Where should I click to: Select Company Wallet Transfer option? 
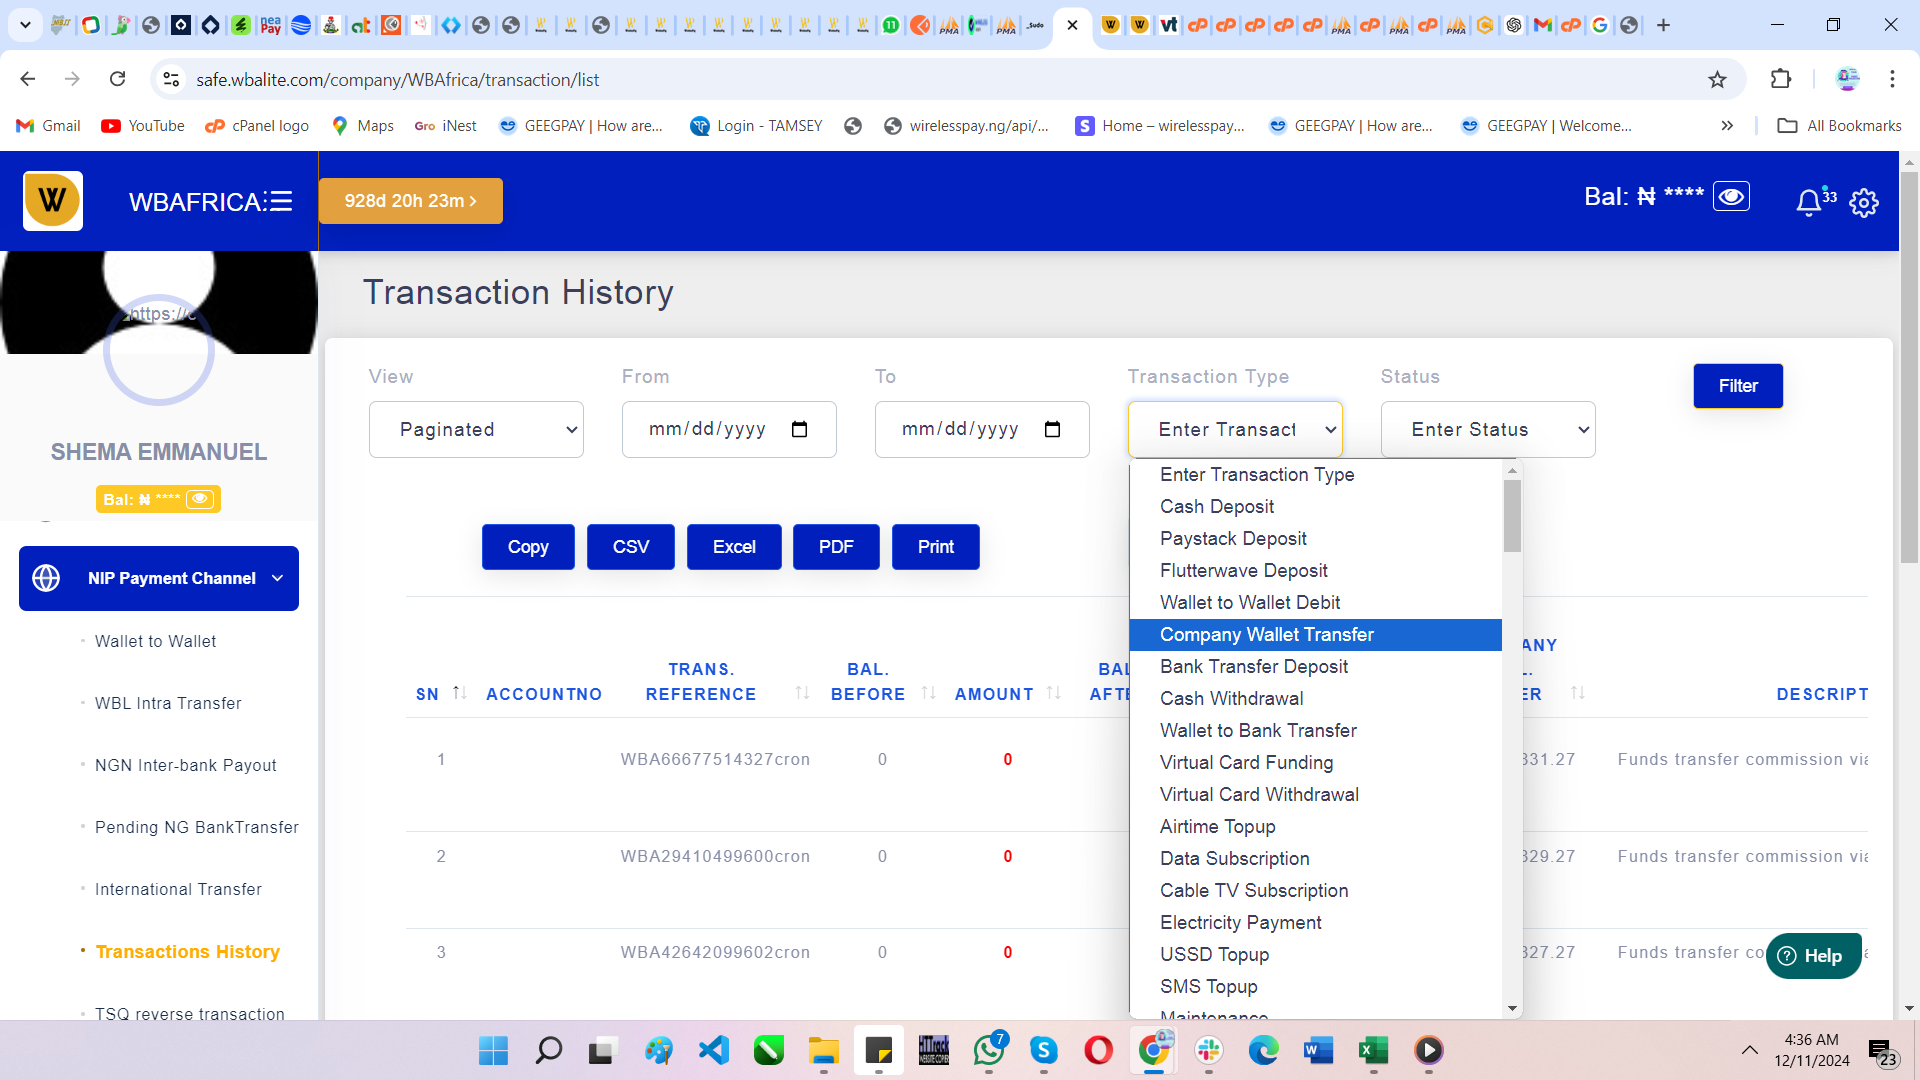[x=1266, y=635]
